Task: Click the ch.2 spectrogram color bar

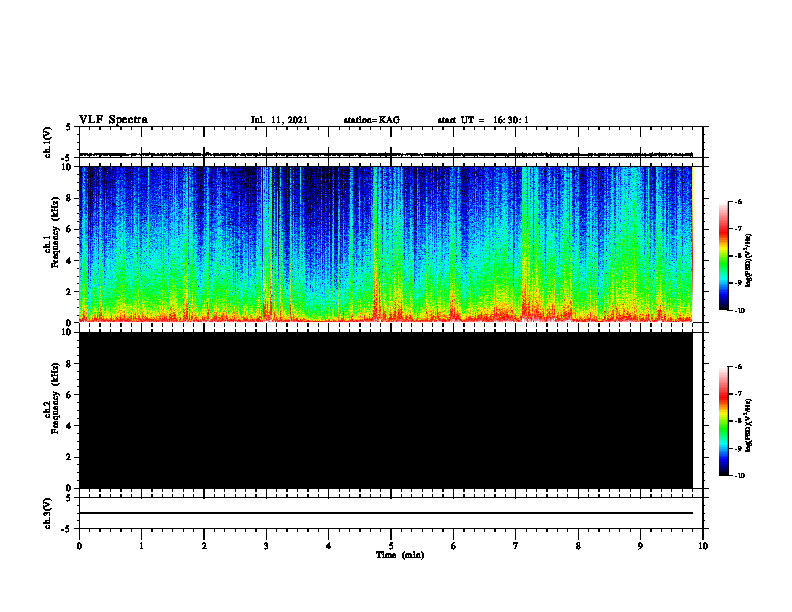Action: click(x=723, y=421)
